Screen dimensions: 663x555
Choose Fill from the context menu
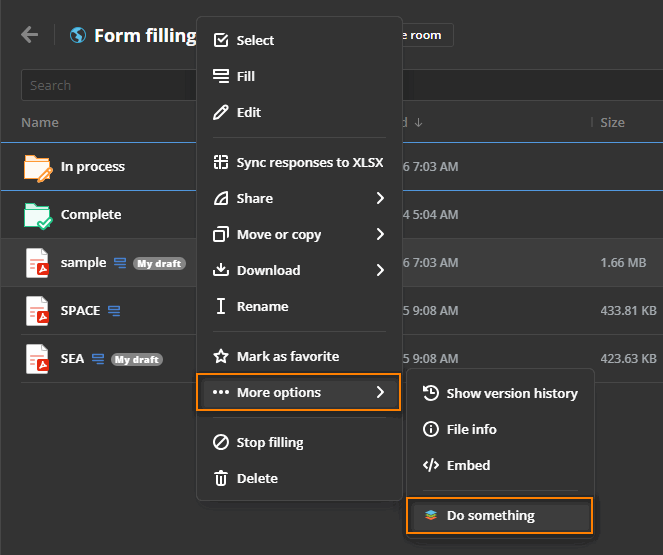[299, 76]
